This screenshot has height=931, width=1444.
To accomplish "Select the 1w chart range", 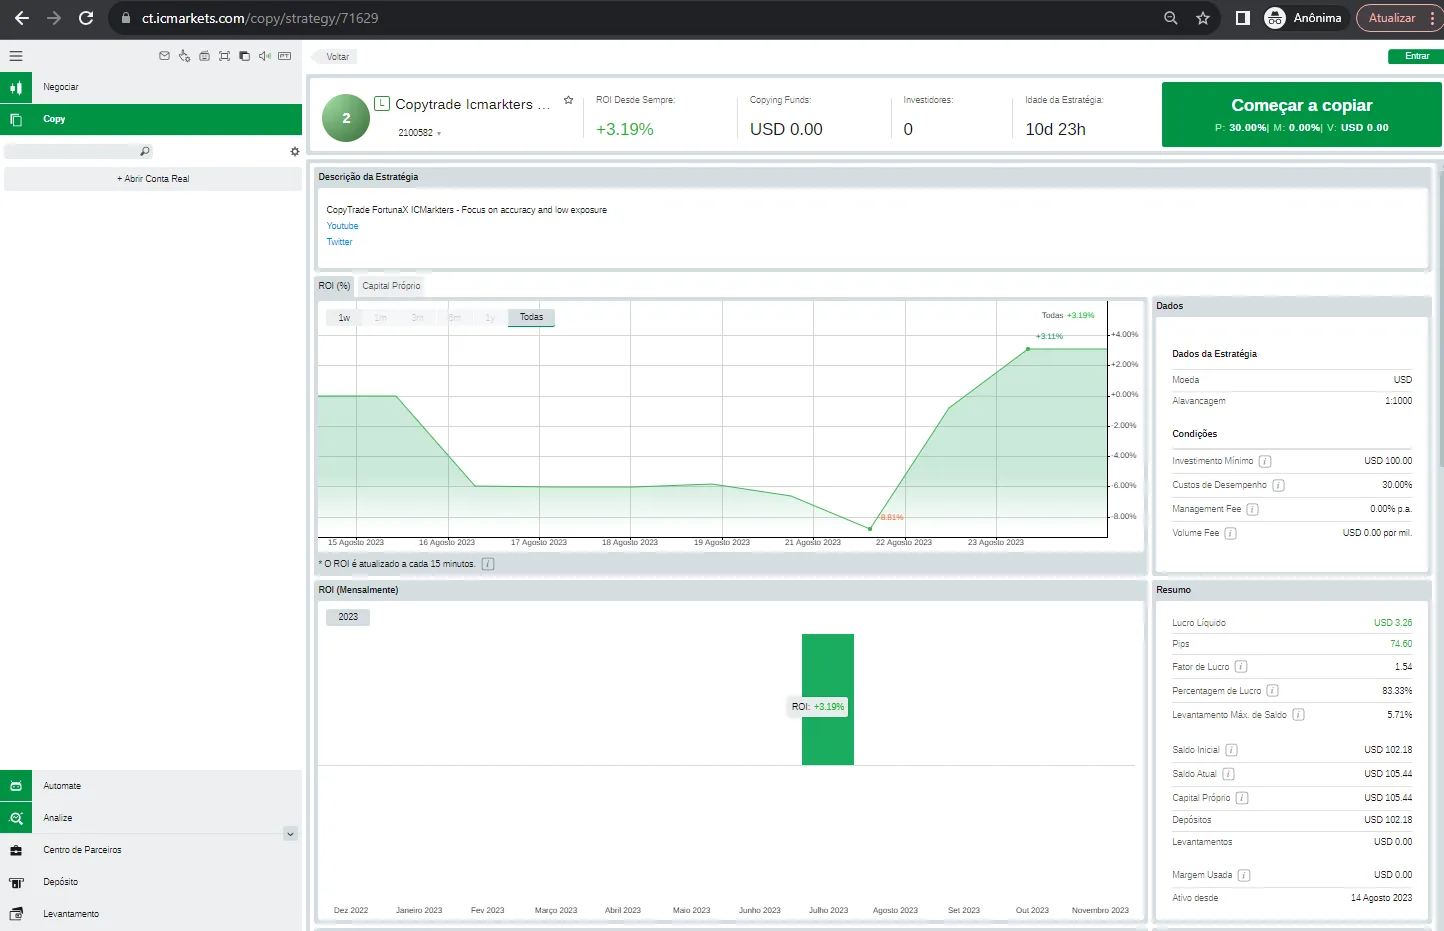I will tap(344, 318).
